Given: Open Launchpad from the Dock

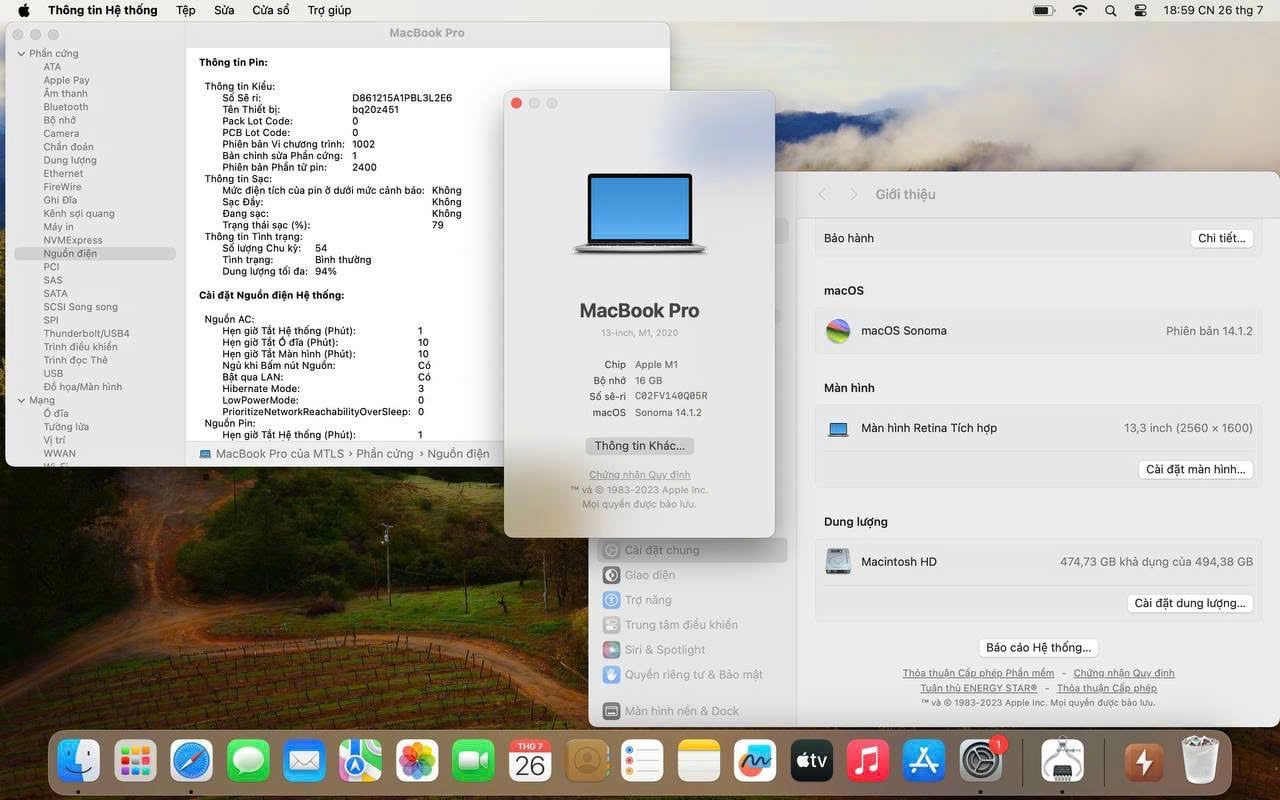Looking at the screenshot, I should 135,761.
